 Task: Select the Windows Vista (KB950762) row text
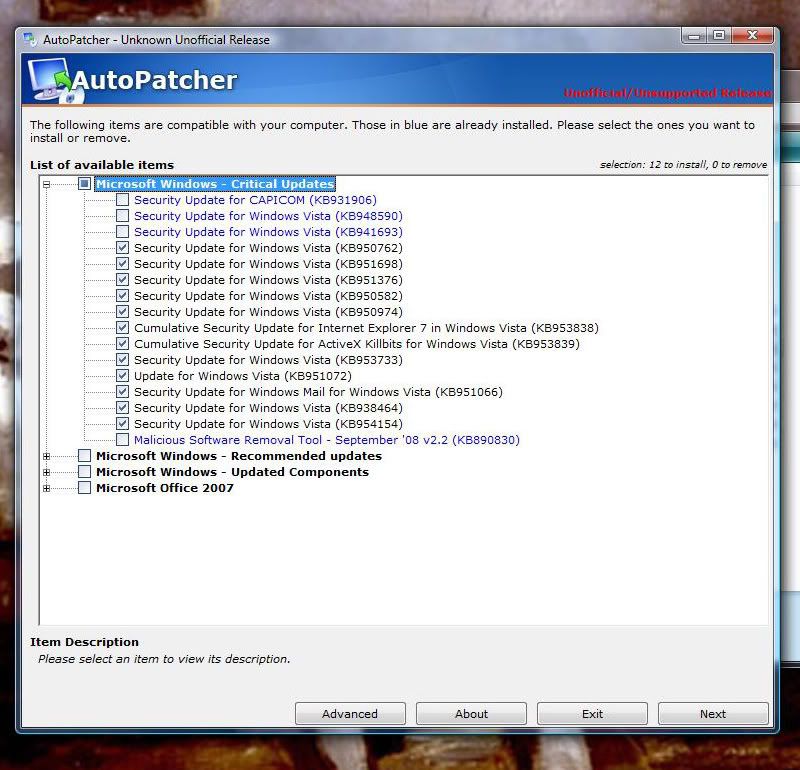268,247
